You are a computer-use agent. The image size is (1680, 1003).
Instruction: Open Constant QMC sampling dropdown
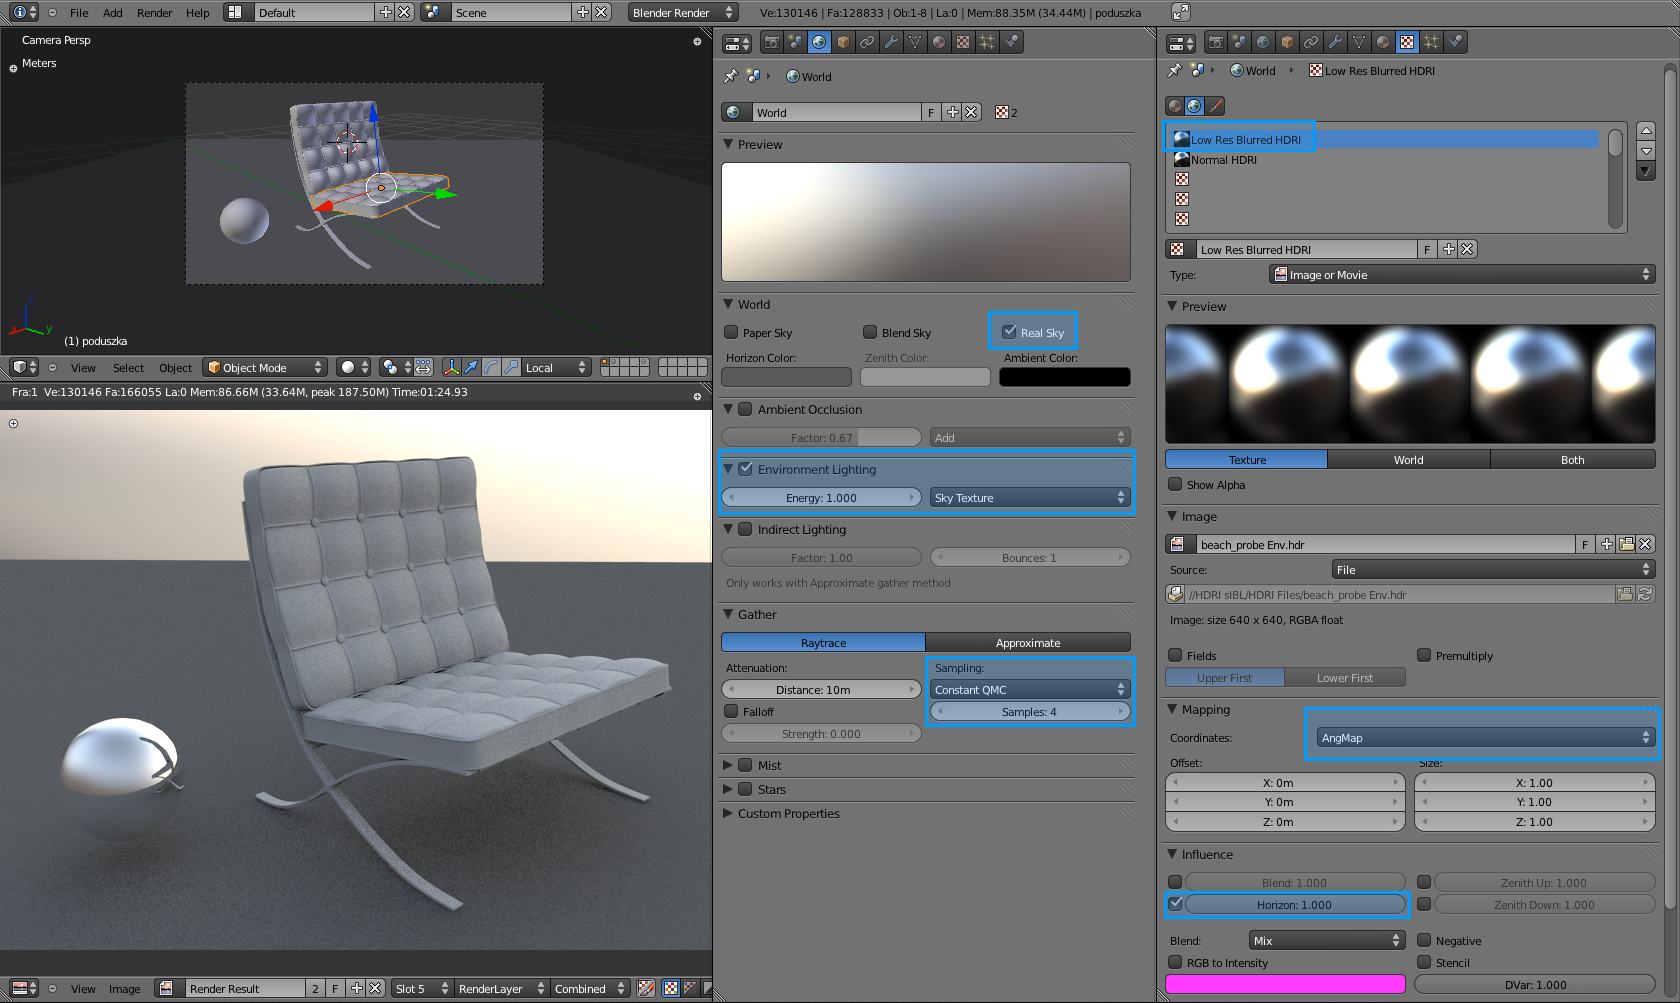1030,689
